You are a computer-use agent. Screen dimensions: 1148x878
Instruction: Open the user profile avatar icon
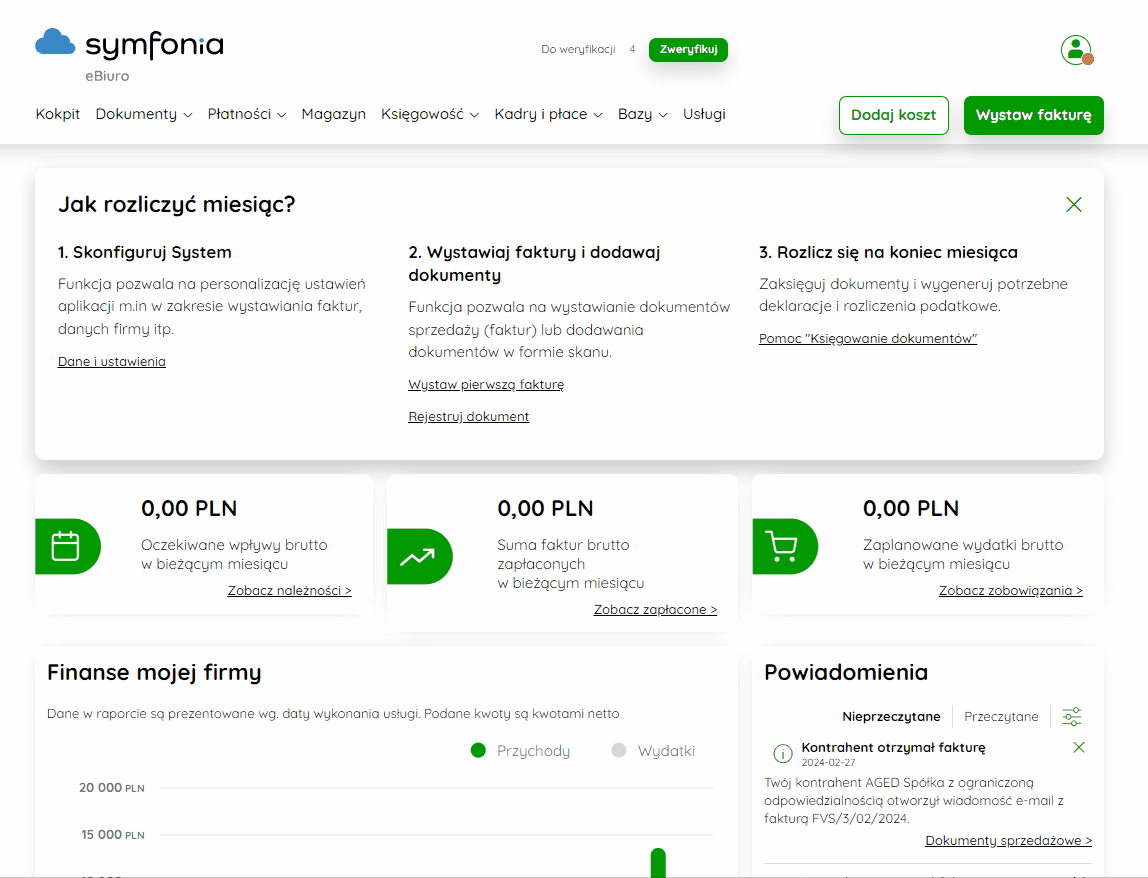tap(1076, 50)
